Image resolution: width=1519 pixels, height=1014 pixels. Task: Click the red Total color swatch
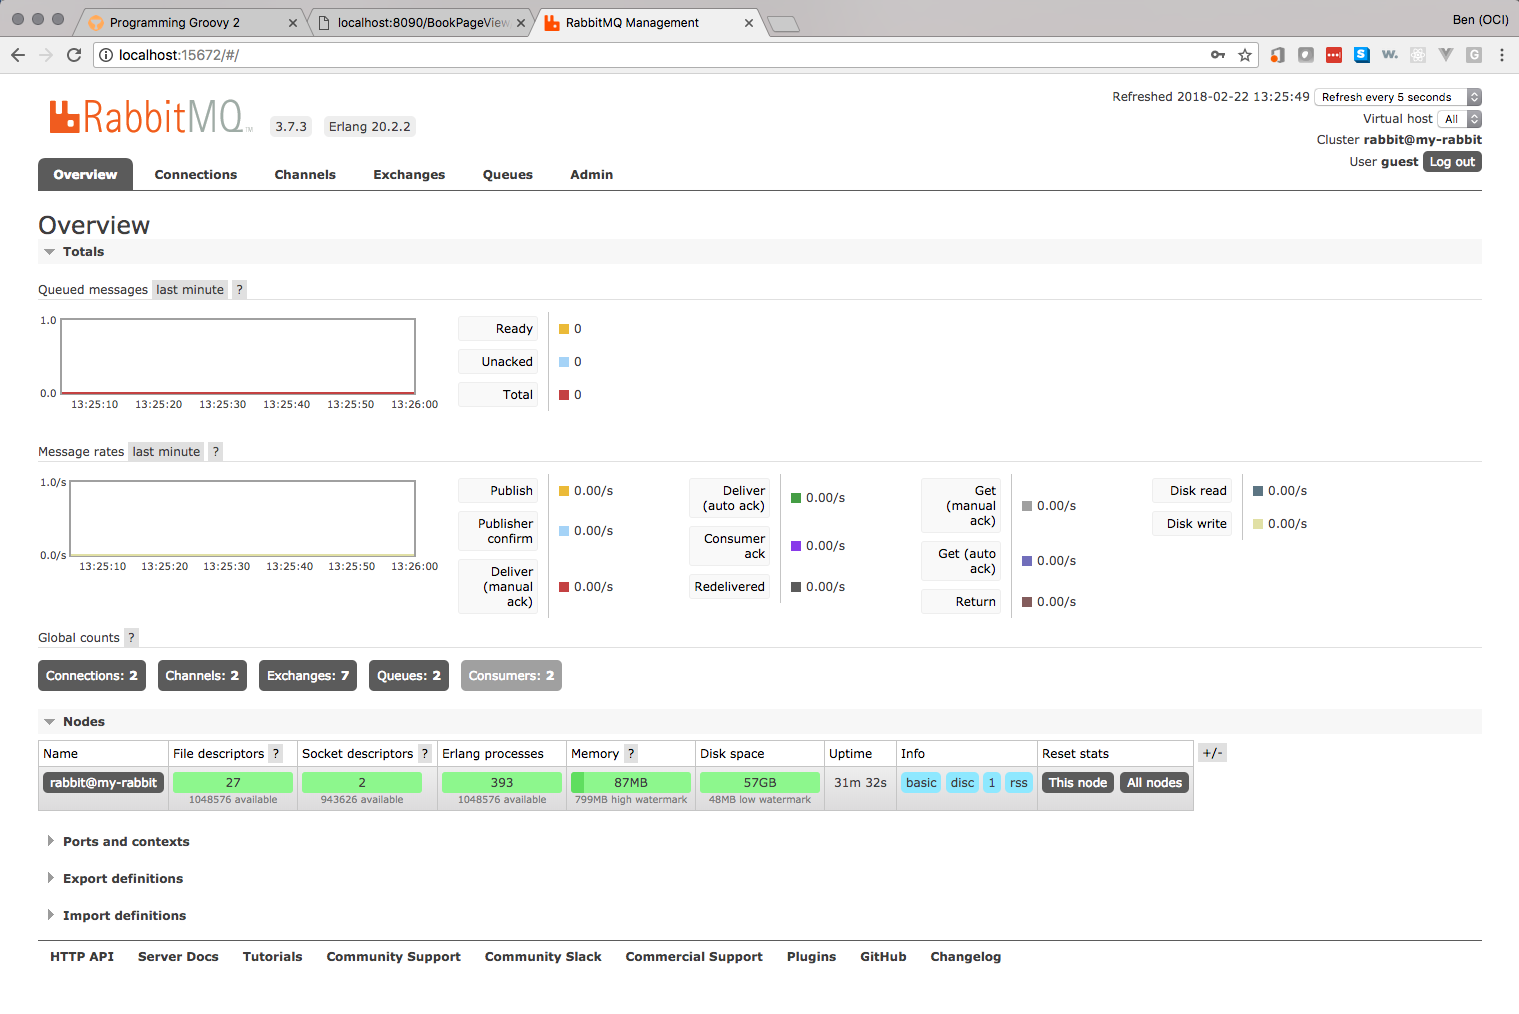(x=564, y=395)
